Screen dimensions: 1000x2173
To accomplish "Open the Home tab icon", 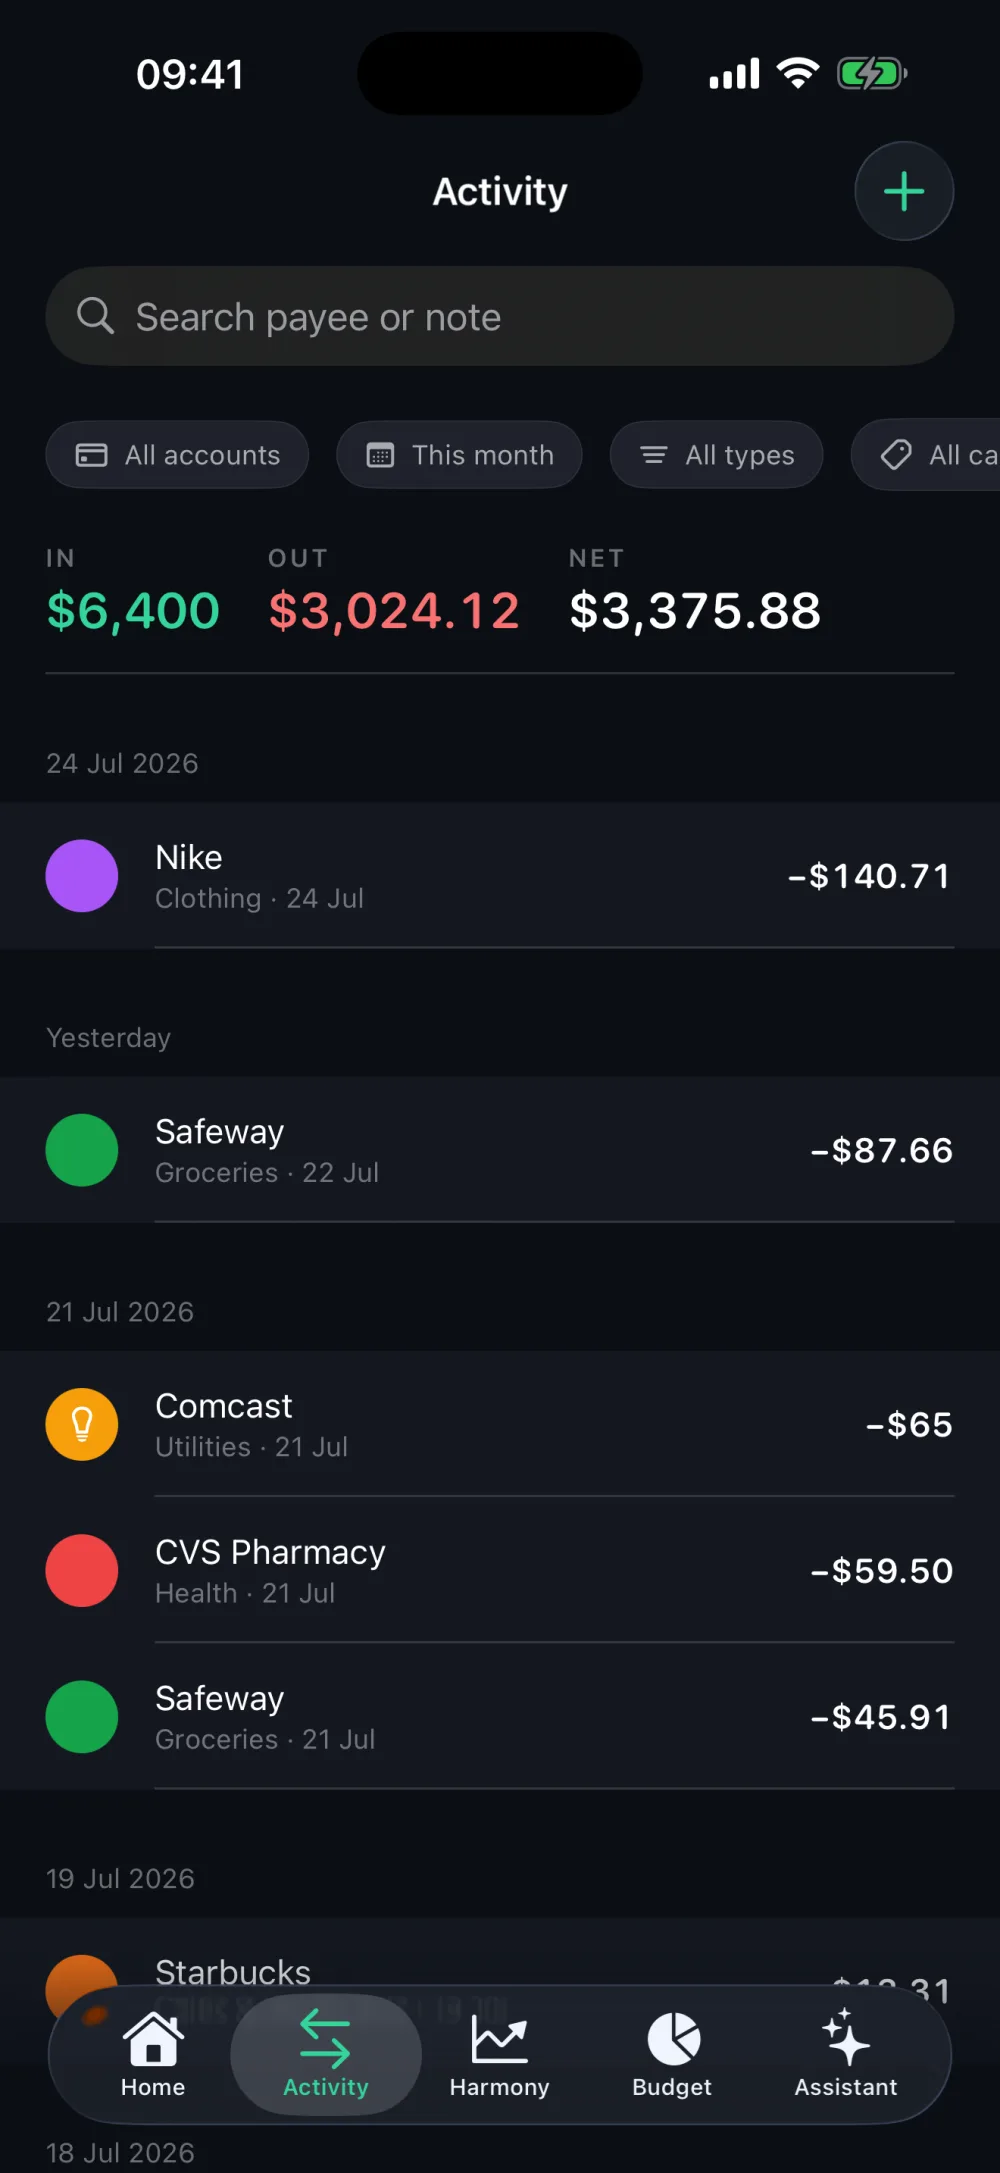I will coord(153,2038).
